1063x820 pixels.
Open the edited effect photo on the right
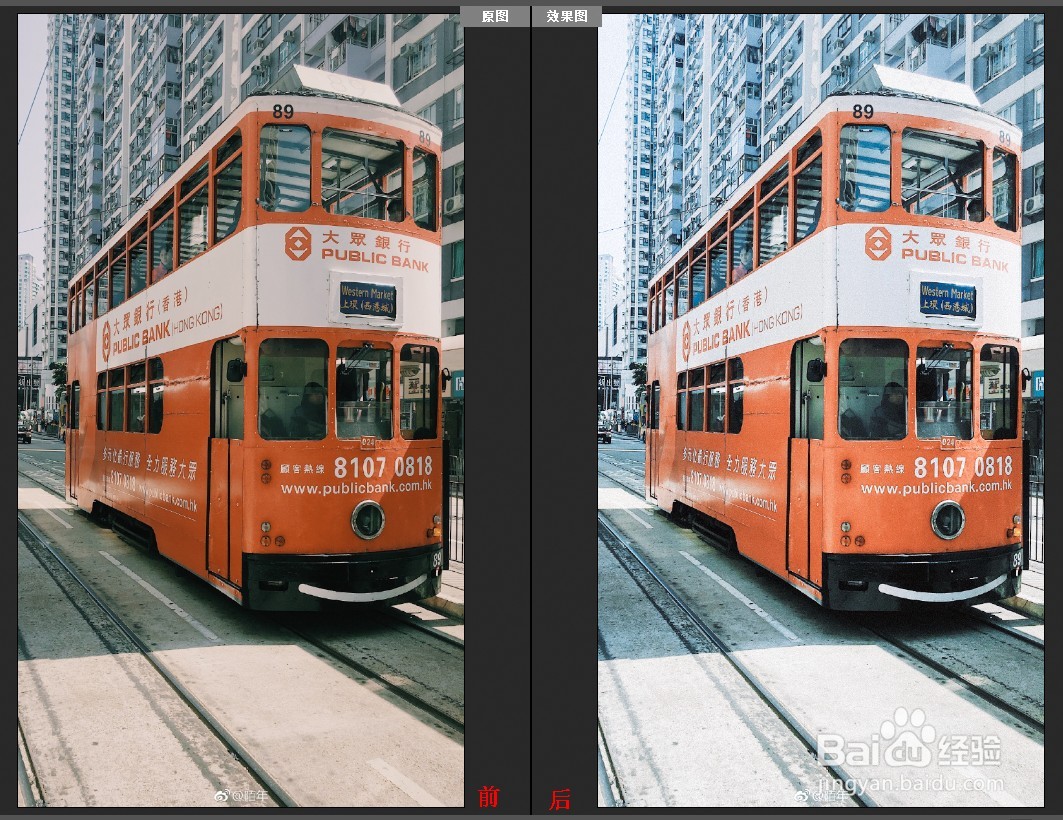click(820, 410)
